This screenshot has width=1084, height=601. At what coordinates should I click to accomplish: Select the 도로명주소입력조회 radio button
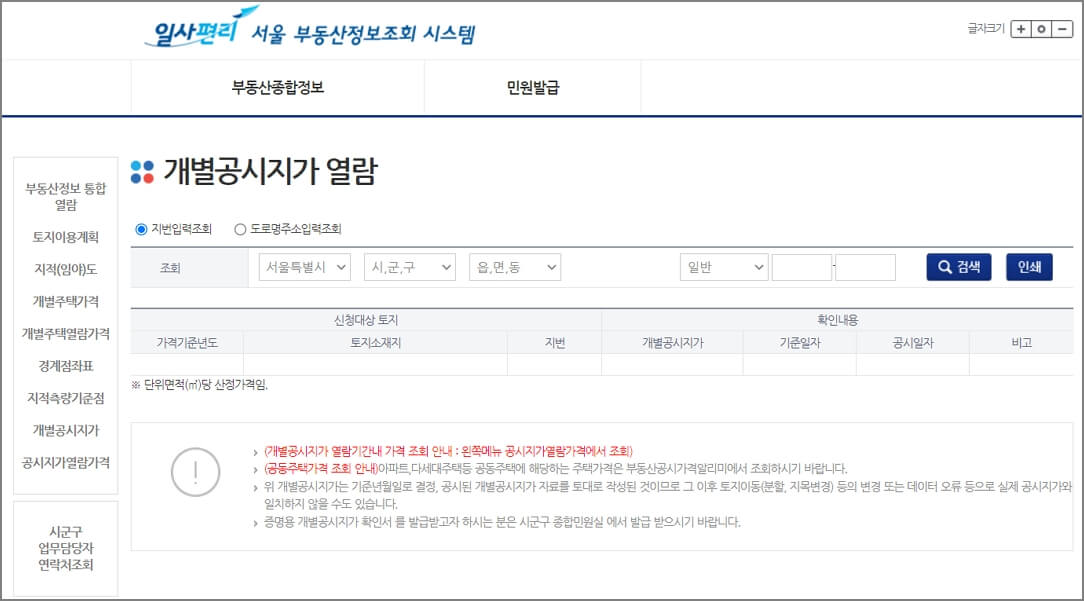240,227
